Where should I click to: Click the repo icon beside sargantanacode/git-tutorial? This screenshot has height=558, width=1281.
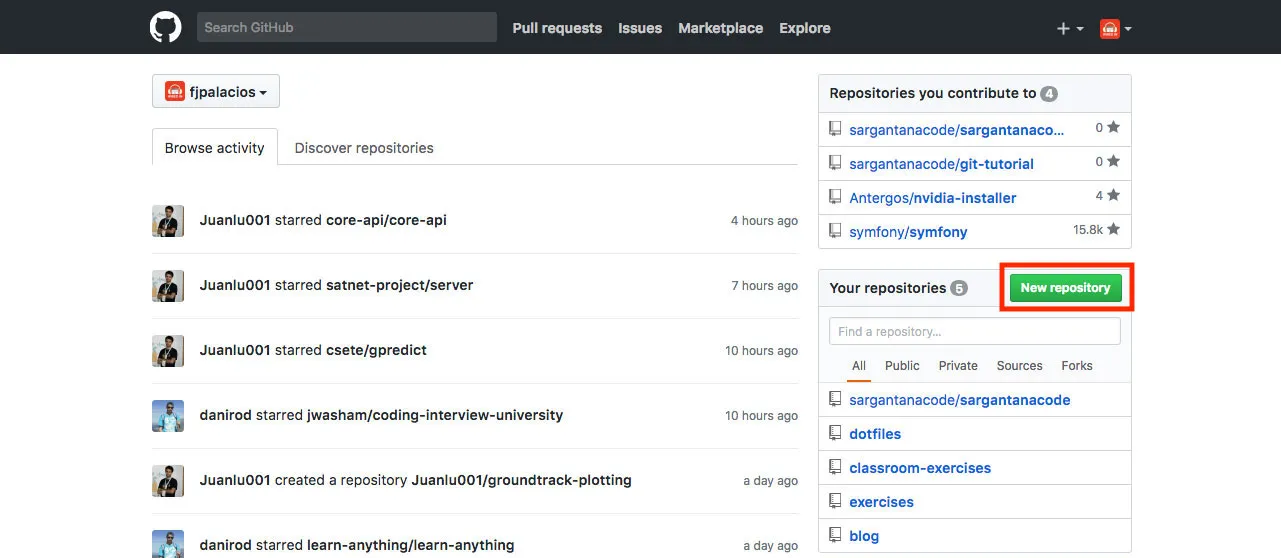835,163
